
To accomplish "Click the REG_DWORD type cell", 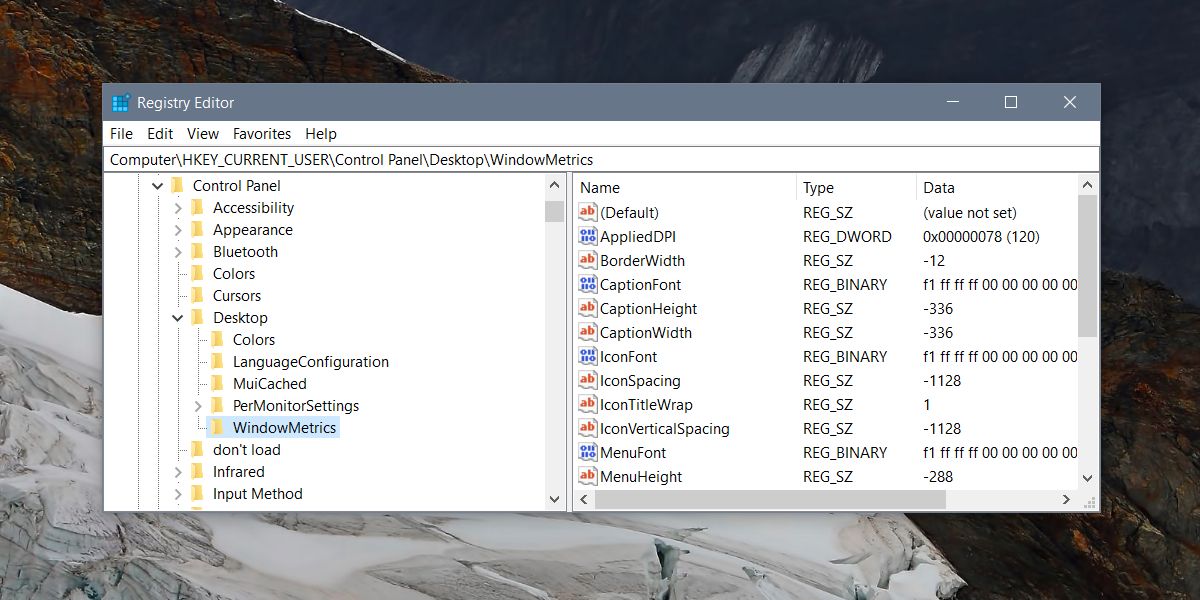I will point(845,237).
